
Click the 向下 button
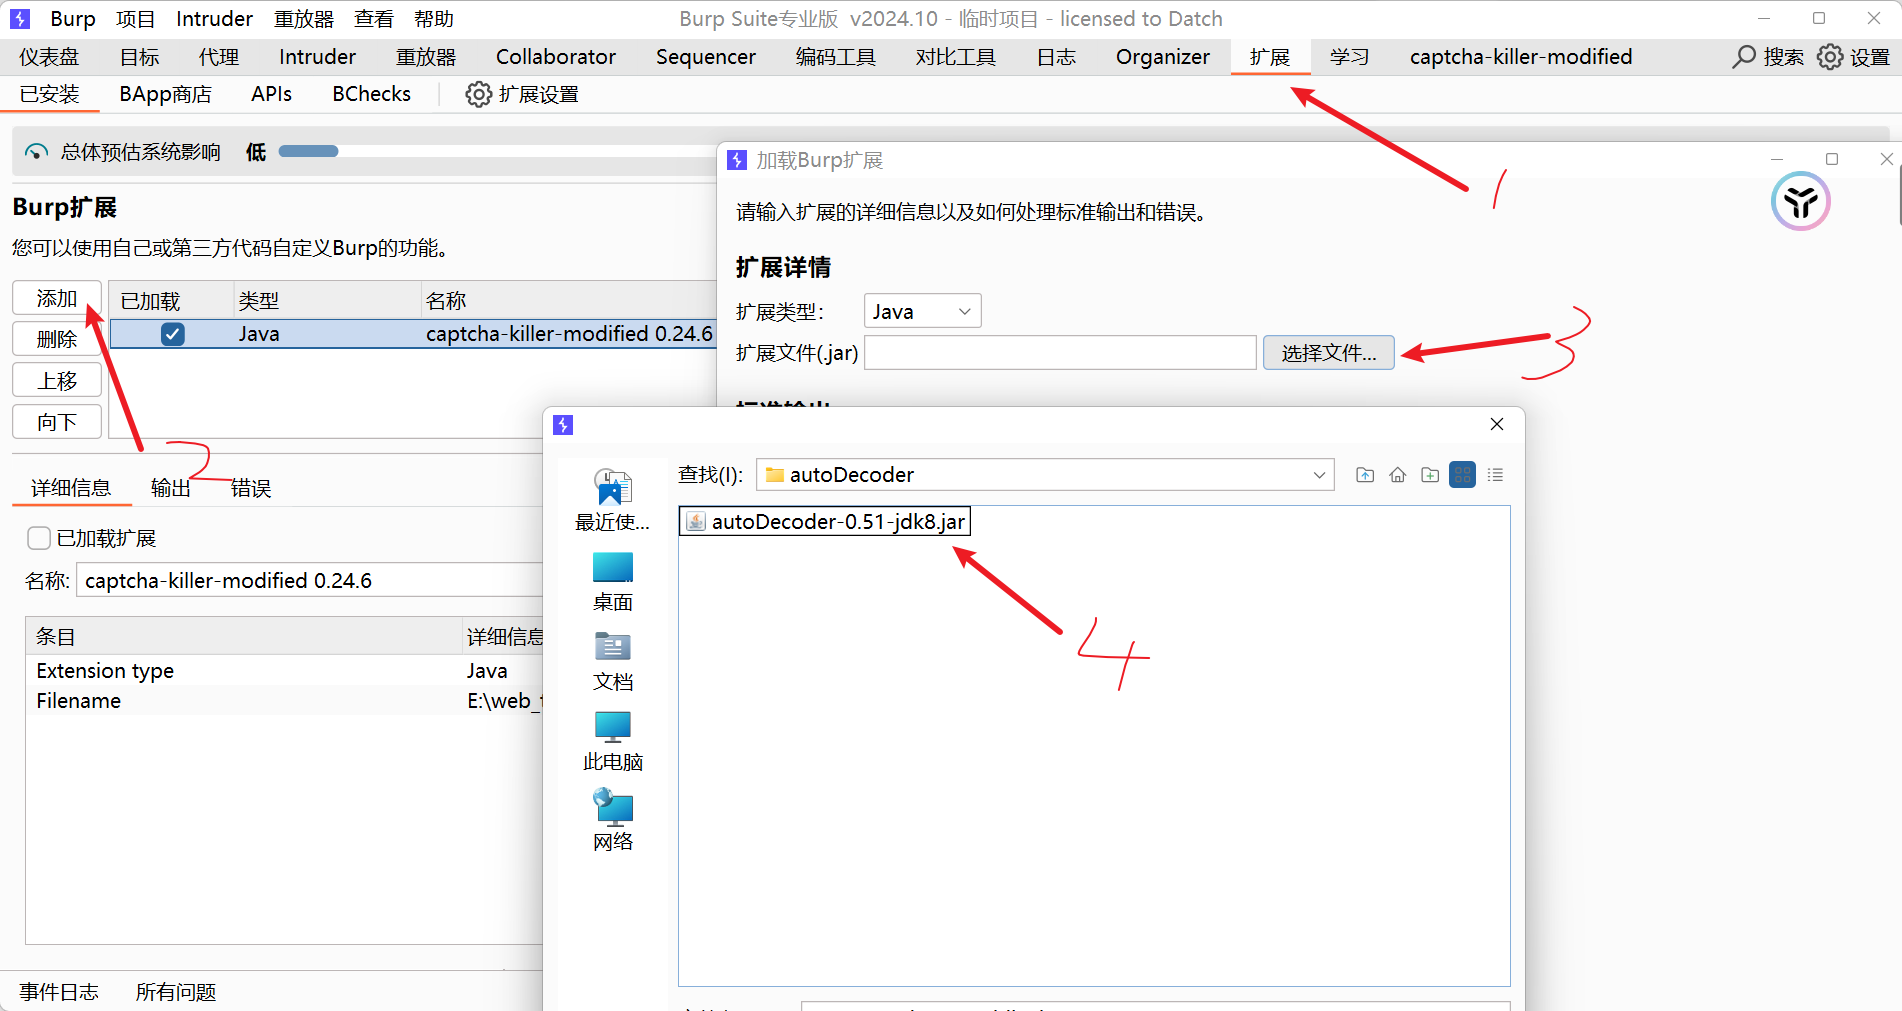click(57, 422)
